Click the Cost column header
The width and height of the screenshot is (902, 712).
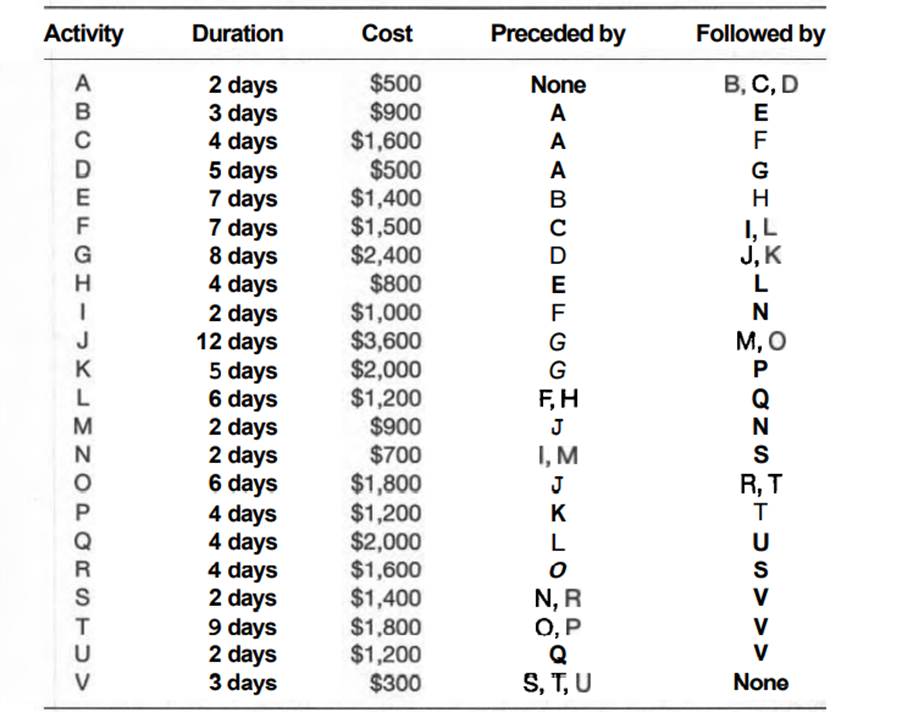pos(387,34)
